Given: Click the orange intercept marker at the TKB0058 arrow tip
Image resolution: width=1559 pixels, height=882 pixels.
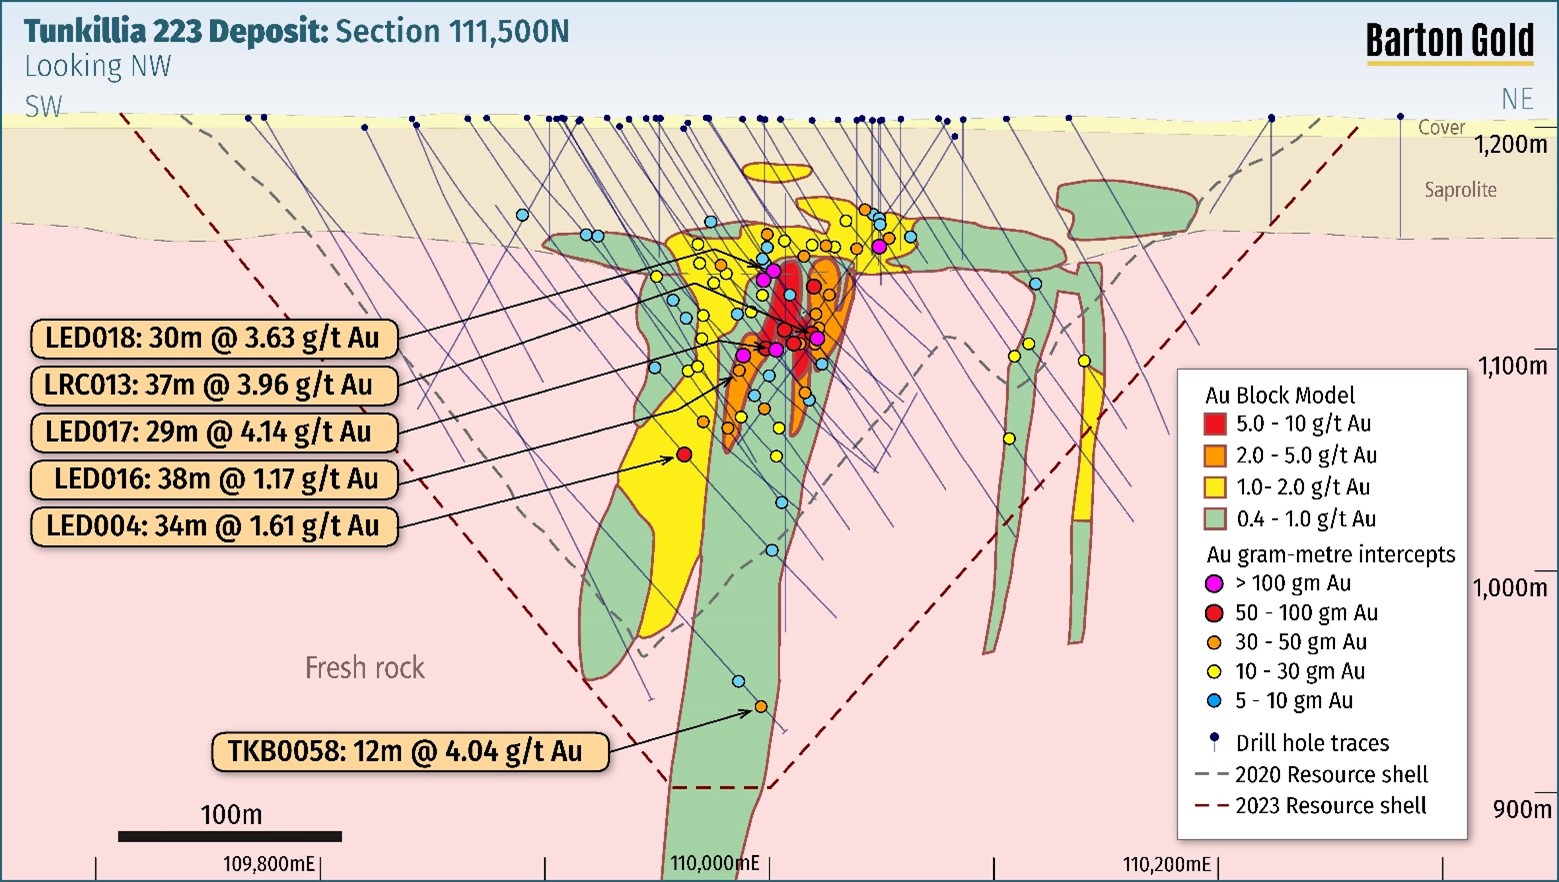Looking at the screenshot, I should 761,707.
